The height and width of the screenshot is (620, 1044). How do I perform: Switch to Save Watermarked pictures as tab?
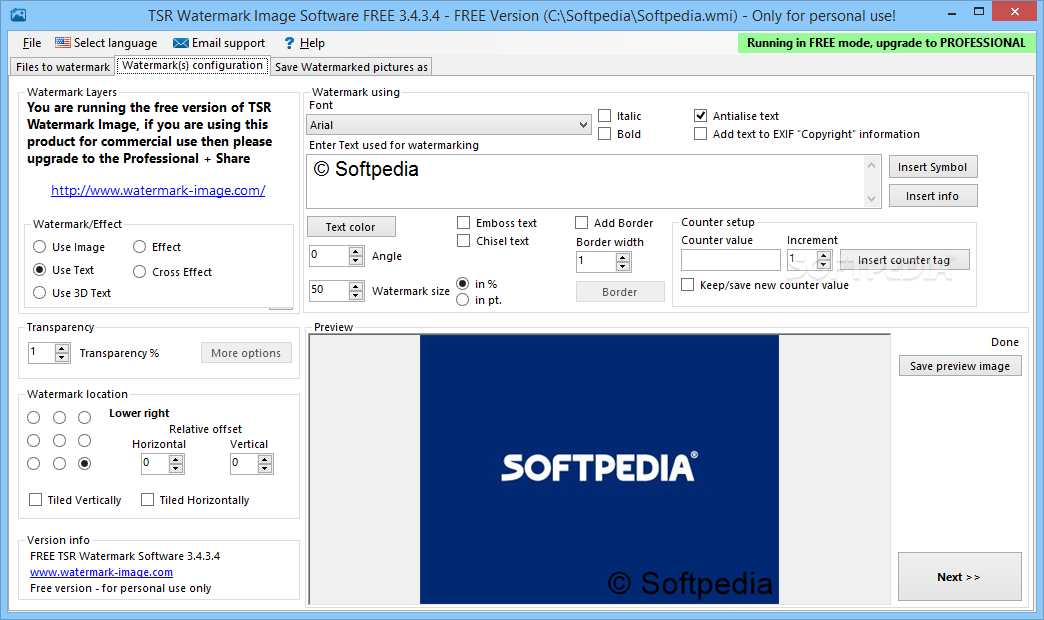coord(351,67)
